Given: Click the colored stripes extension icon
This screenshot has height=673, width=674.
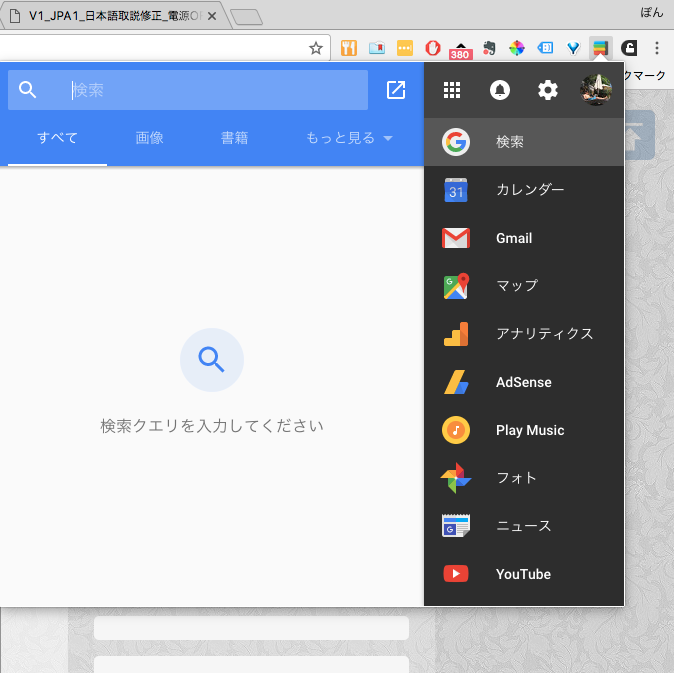Looking at the screenshot, I should tap(600, 48).
